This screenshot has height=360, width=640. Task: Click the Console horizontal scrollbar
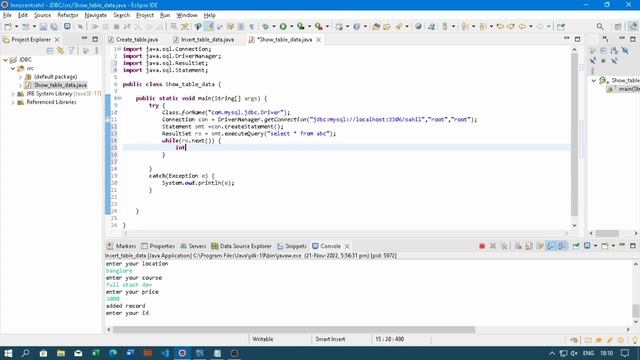click(x=294, y=329)
